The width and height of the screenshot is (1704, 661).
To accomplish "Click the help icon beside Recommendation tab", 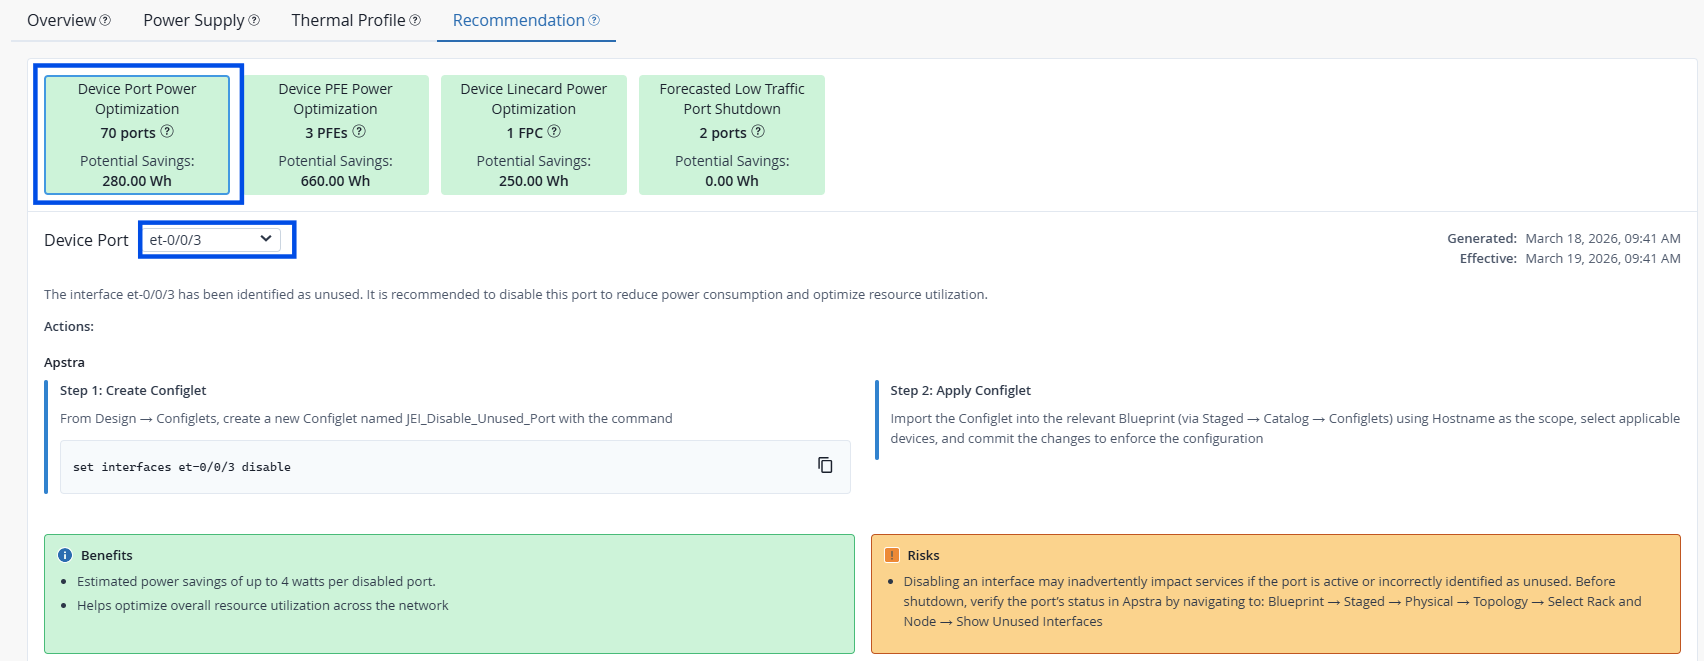I will (594, 21).
